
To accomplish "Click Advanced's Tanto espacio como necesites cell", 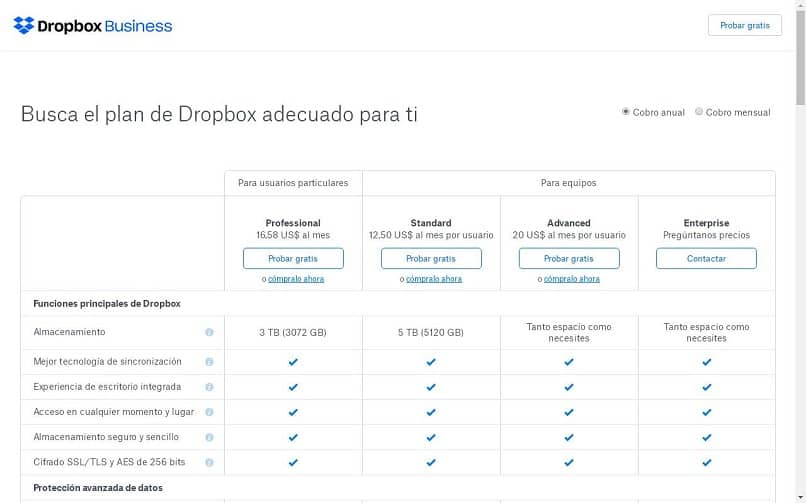I will click(x=569, y=332).
